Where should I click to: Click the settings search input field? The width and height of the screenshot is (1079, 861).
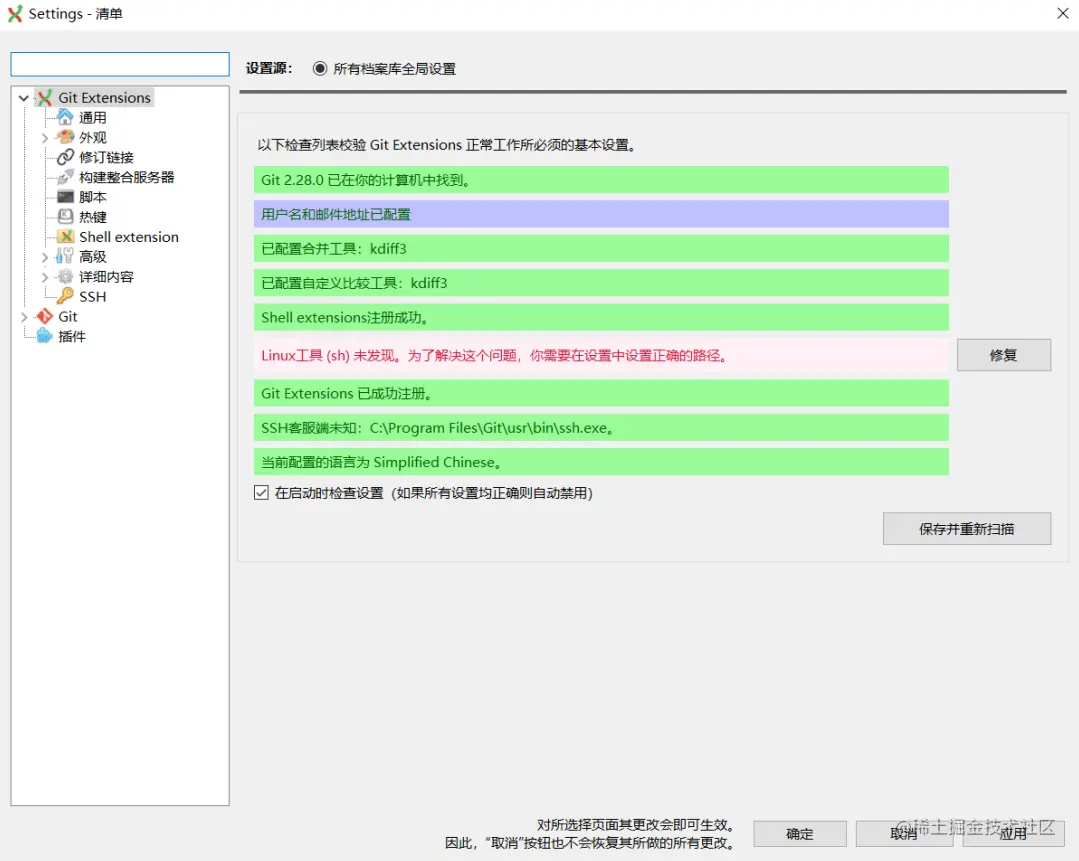120,64
